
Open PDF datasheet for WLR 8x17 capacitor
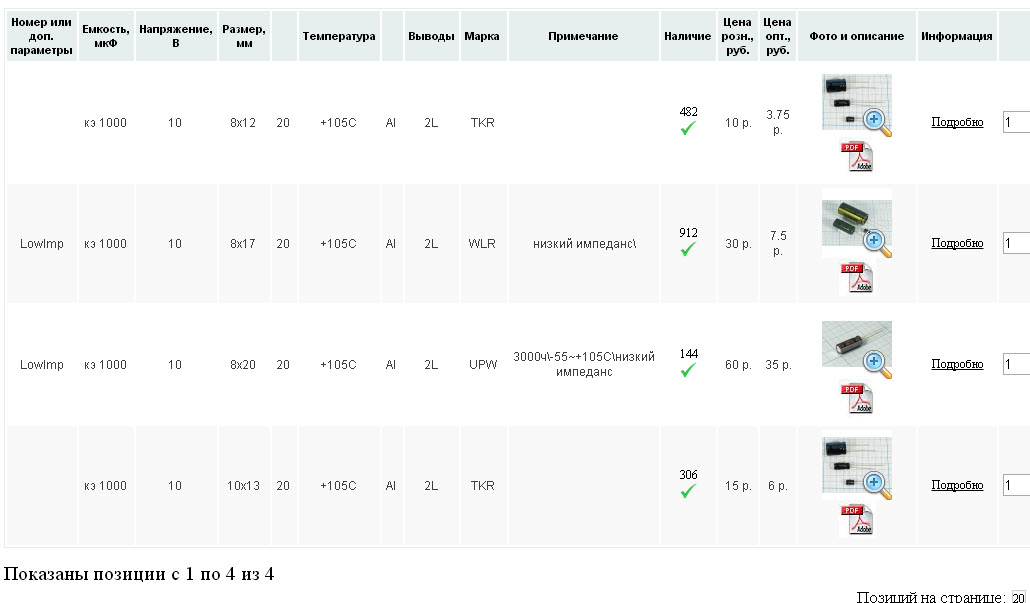pos(857,277)
